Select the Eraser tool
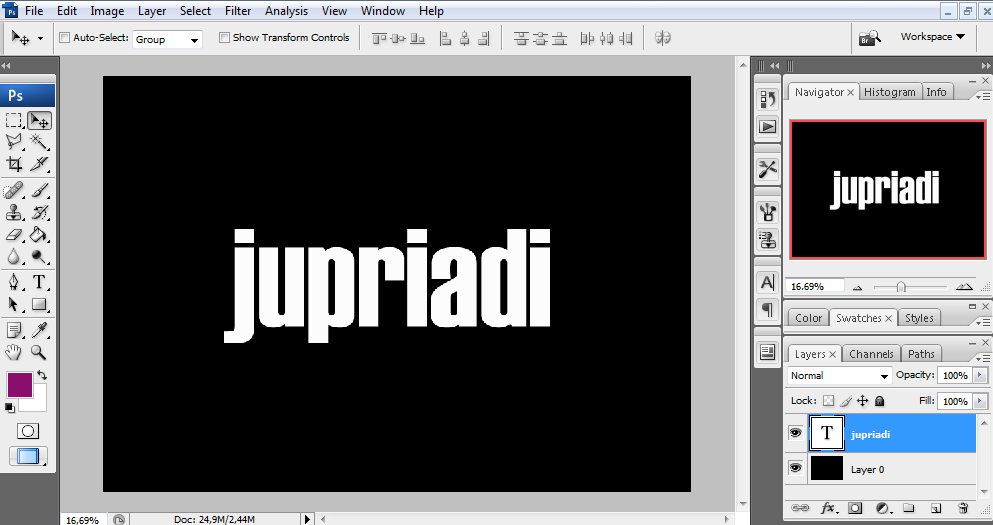 14,234
